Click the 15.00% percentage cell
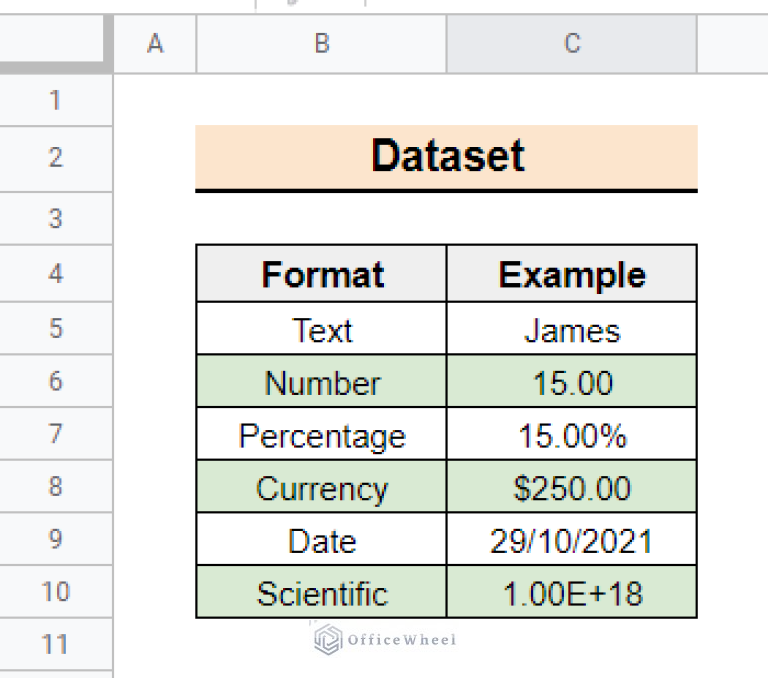 pyautogui.click(x=571, y=435)
